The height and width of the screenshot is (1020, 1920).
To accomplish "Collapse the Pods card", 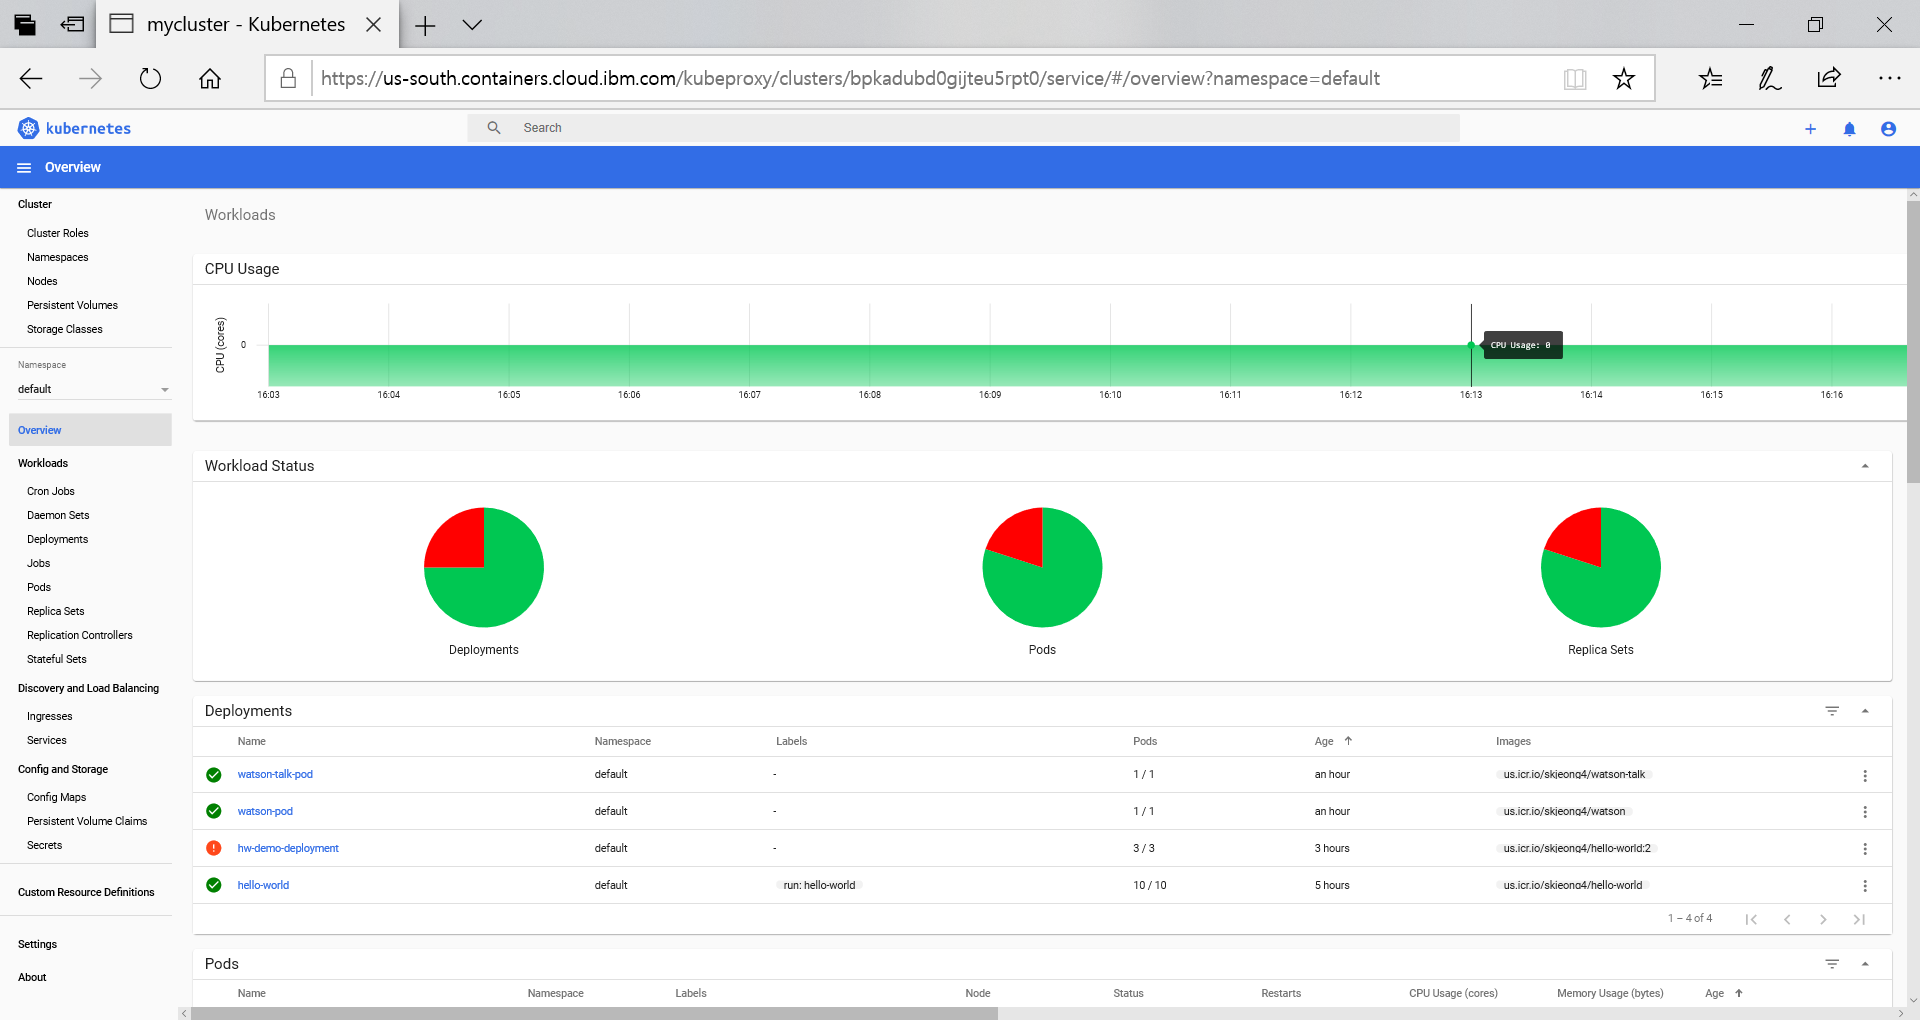I will coord(1865,964).
